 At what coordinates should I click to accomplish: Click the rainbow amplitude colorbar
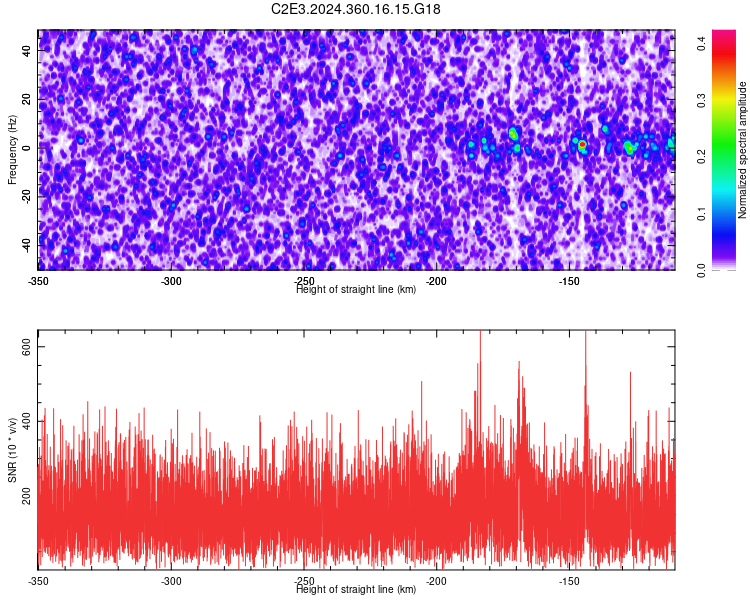tap(724, 150)
